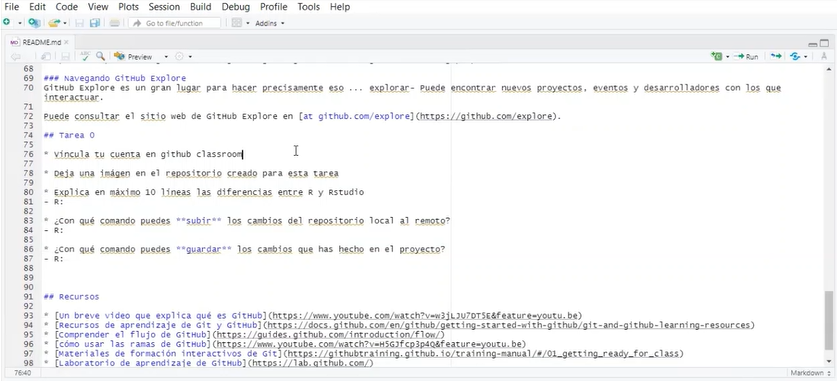Viewport: 837px width, 381px height.
Task: Close the README.md tab
Action: coord(66,43)
